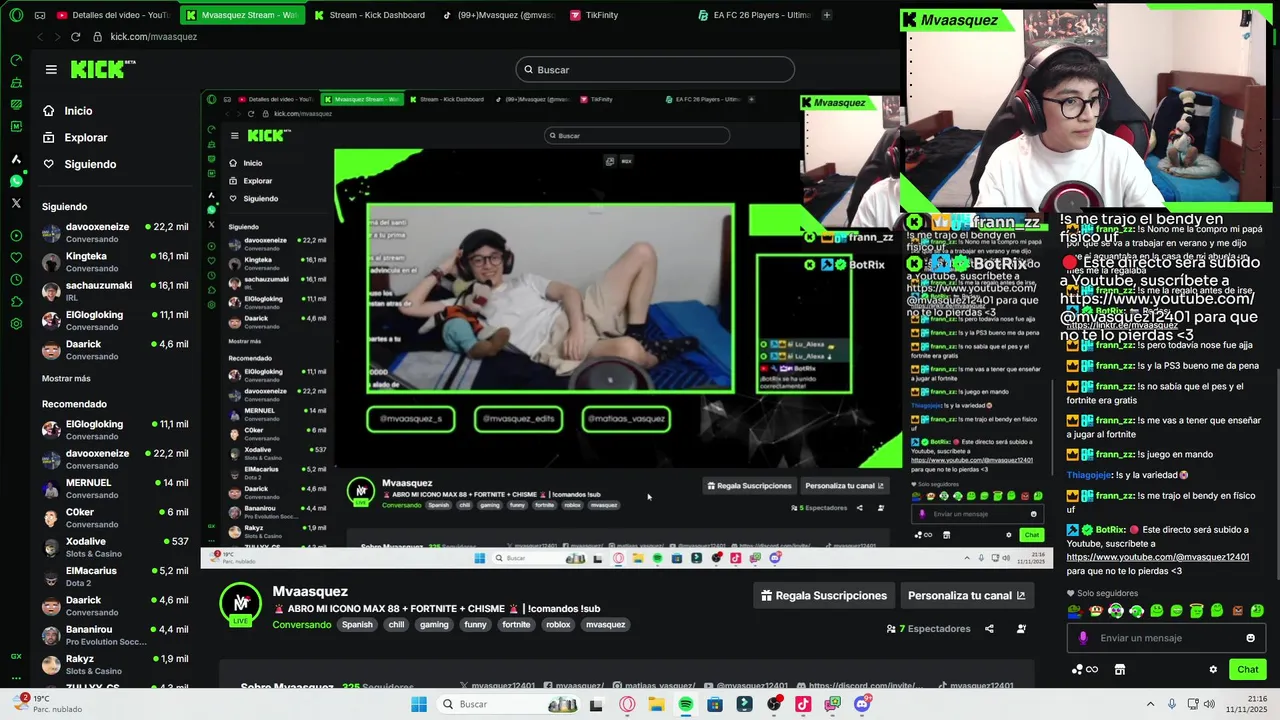
Task: Share the Mvaasquez stream
Action: tap(989, 629)
